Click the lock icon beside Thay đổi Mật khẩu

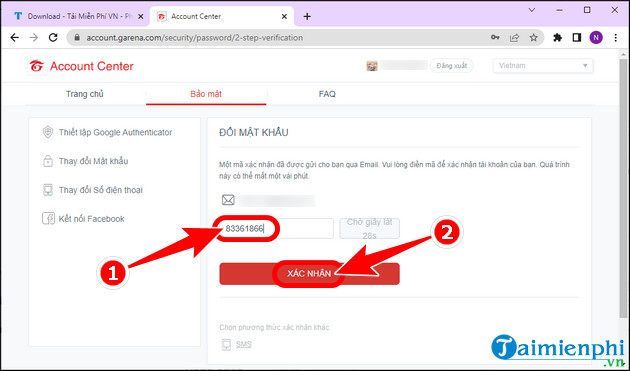point(48,161)
